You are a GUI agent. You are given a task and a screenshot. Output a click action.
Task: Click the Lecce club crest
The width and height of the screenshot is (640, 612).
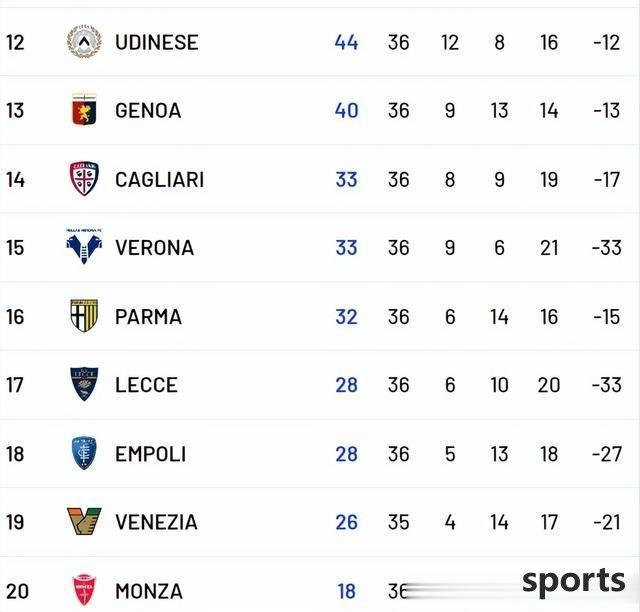coord(84,384)
